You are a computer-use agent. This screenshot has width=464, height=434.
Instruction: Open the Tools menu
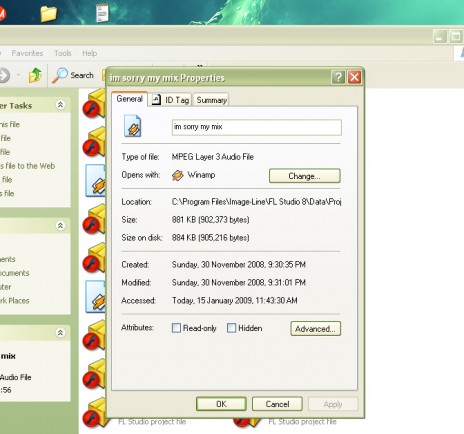pos(63,53)
